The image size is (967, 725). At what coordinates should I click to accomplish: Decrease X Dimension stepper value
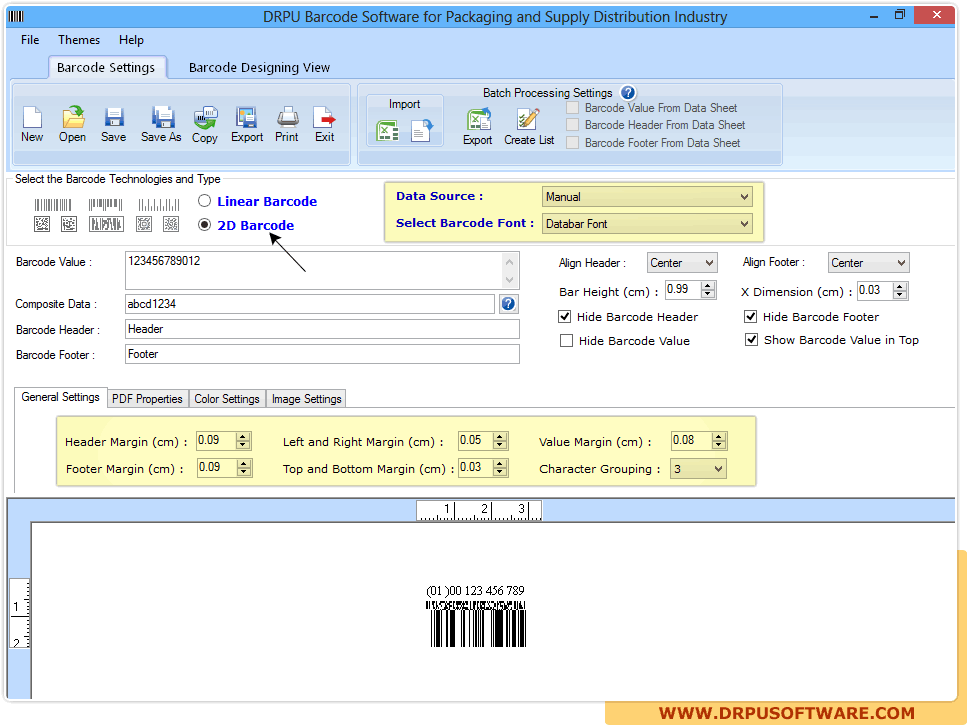[900, 295]
